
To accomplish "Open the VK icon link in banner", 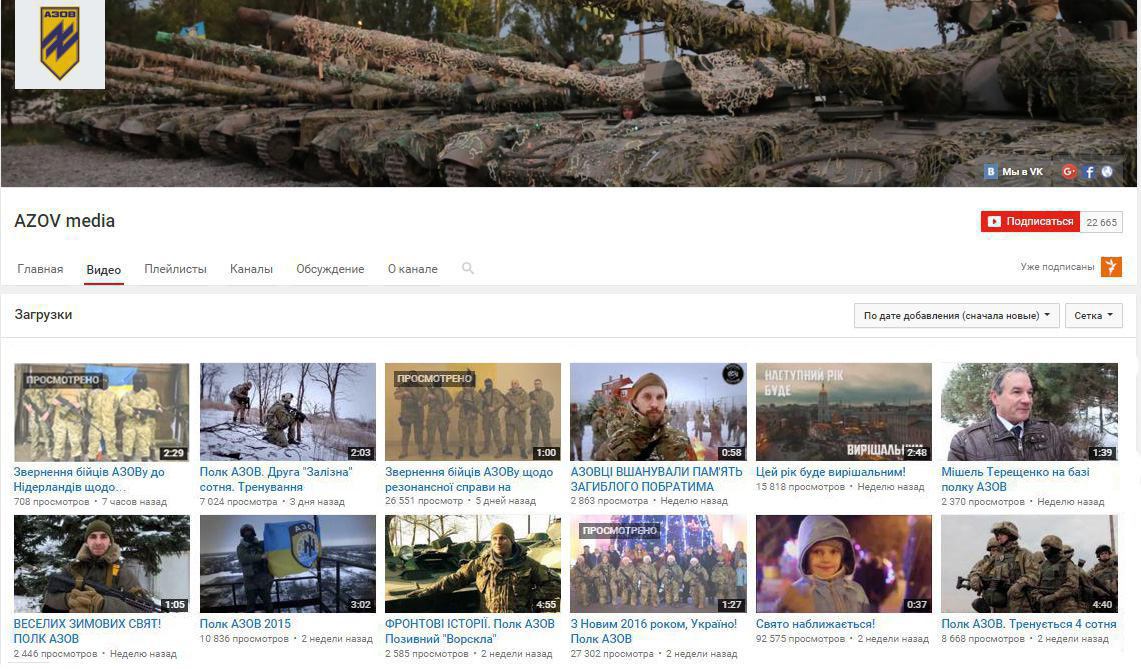I will [x=990, y=172].
